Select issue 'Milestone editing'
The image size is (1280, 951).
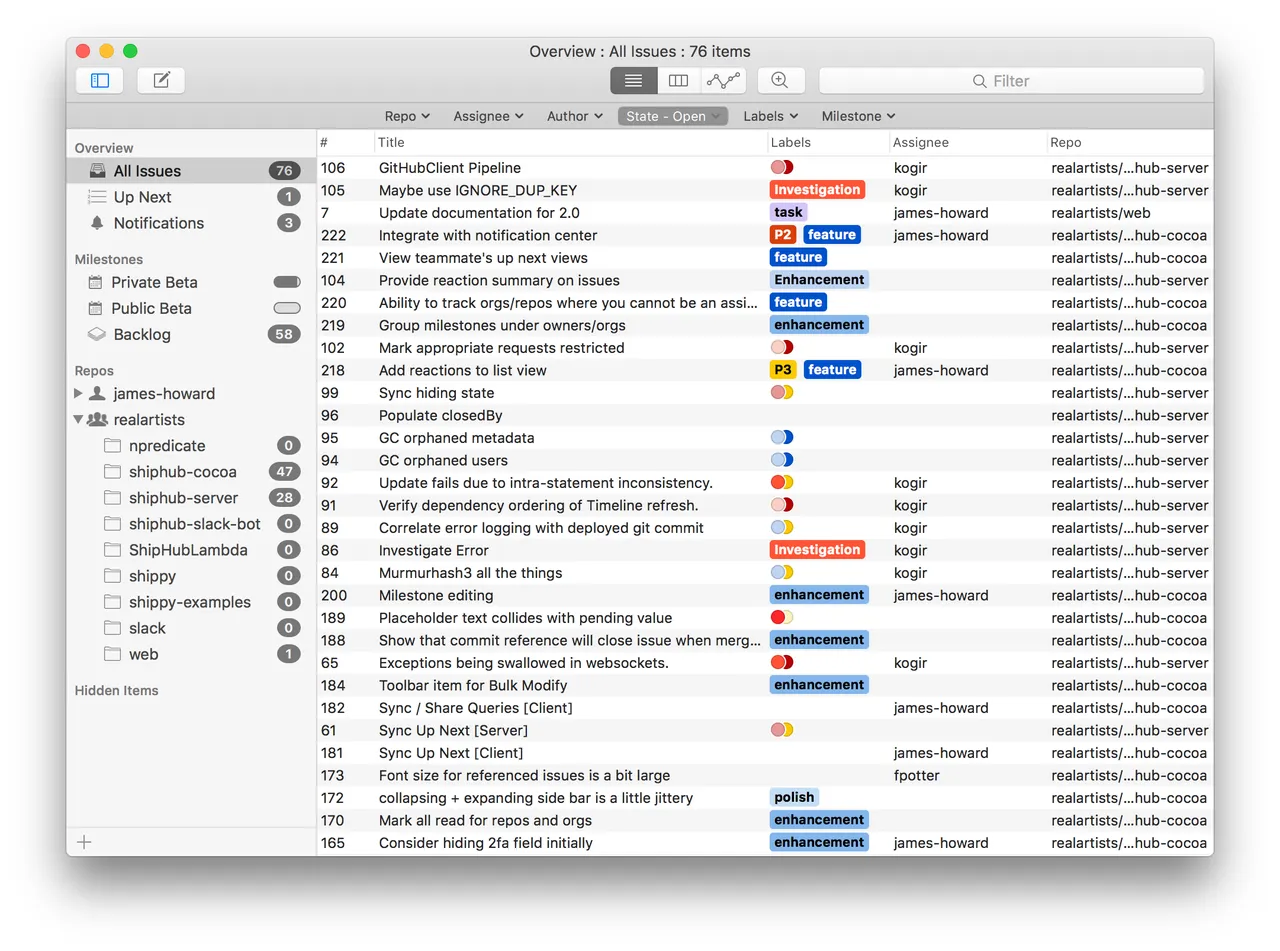click(x=765, y=595)
